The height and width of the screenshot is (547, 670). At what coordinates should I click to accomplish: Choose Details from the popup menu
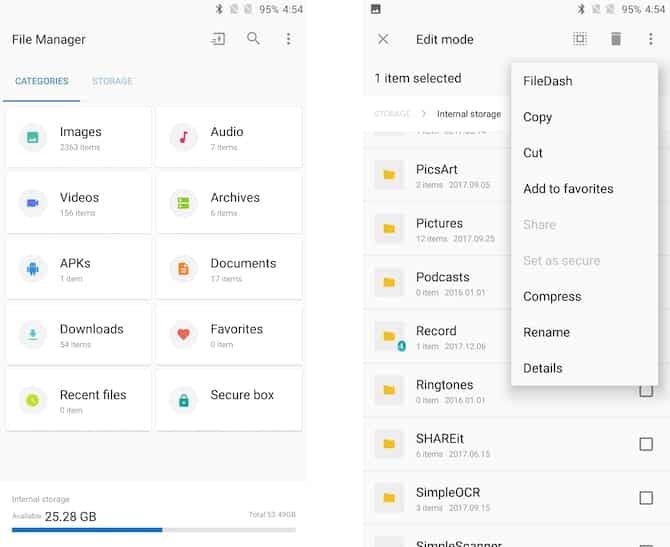[x=543, y=368]
